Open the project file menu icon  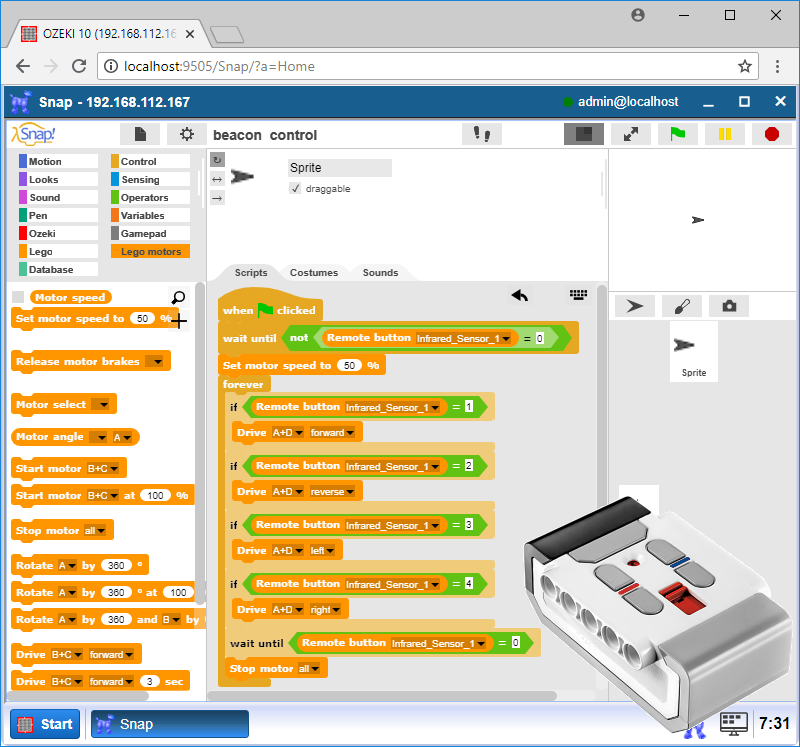140,134
